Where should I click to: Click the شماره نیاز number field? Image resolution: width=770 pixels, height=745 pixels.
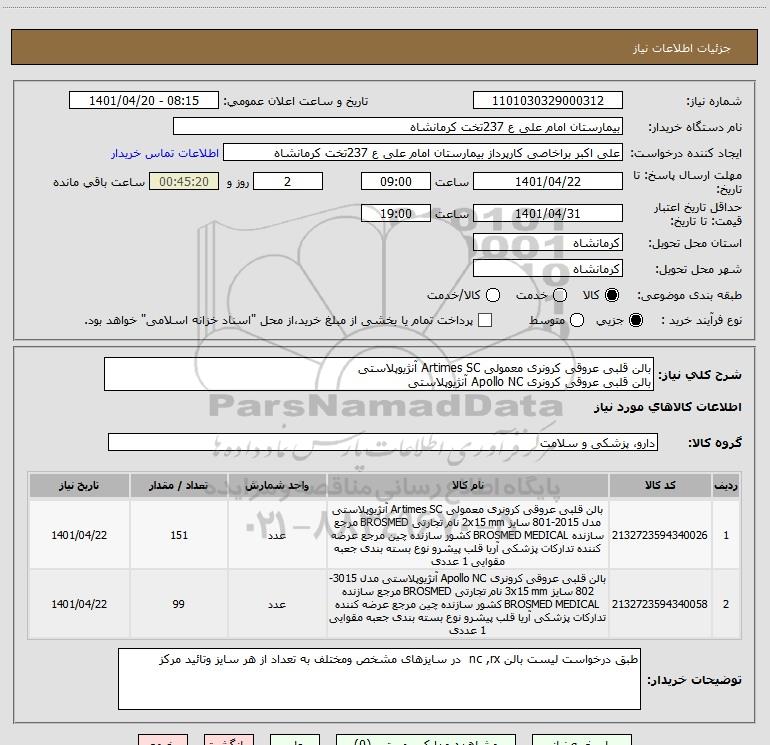pyautogui.click(x=548, y=101)
